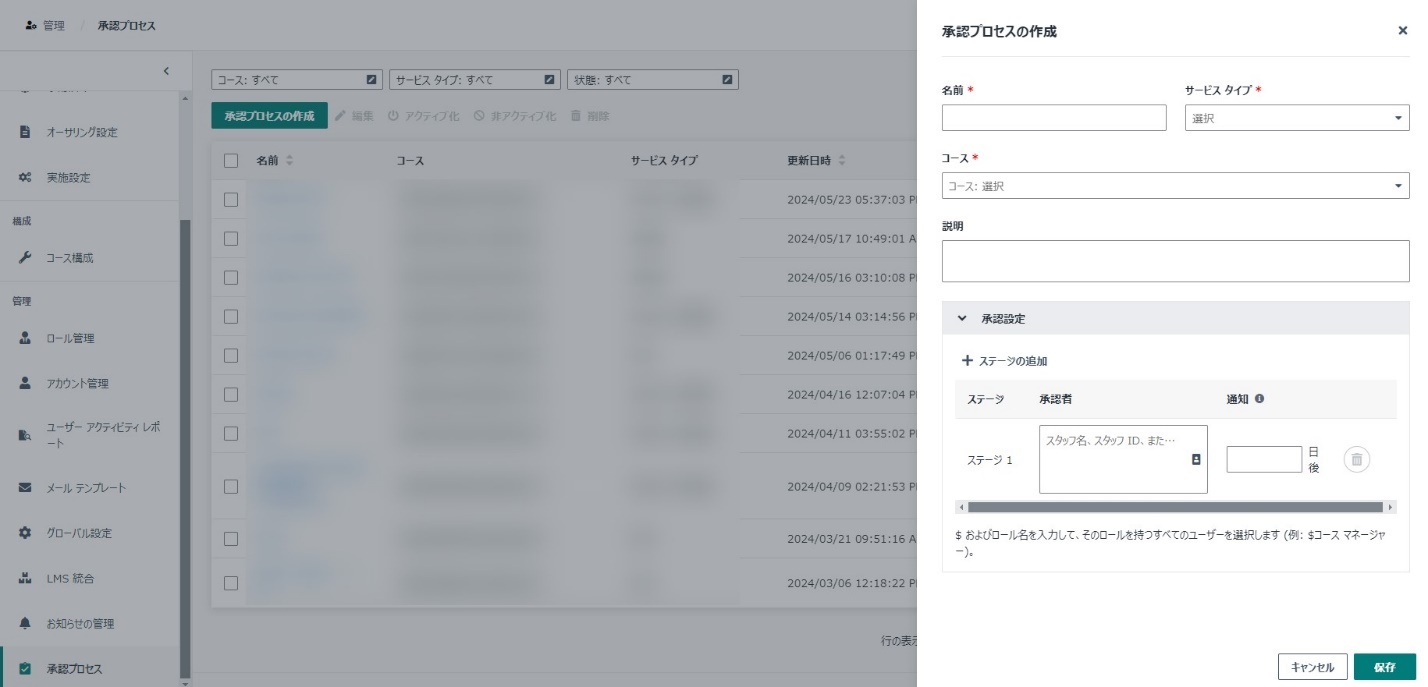Open アカウント管理 in the sidebar

(x=77, y=383)
